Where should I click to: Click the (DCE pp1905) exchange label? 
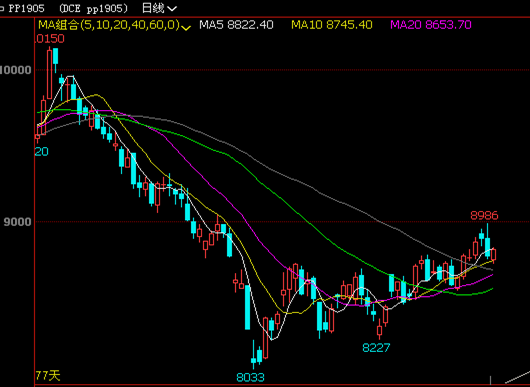tap(93, 8)
